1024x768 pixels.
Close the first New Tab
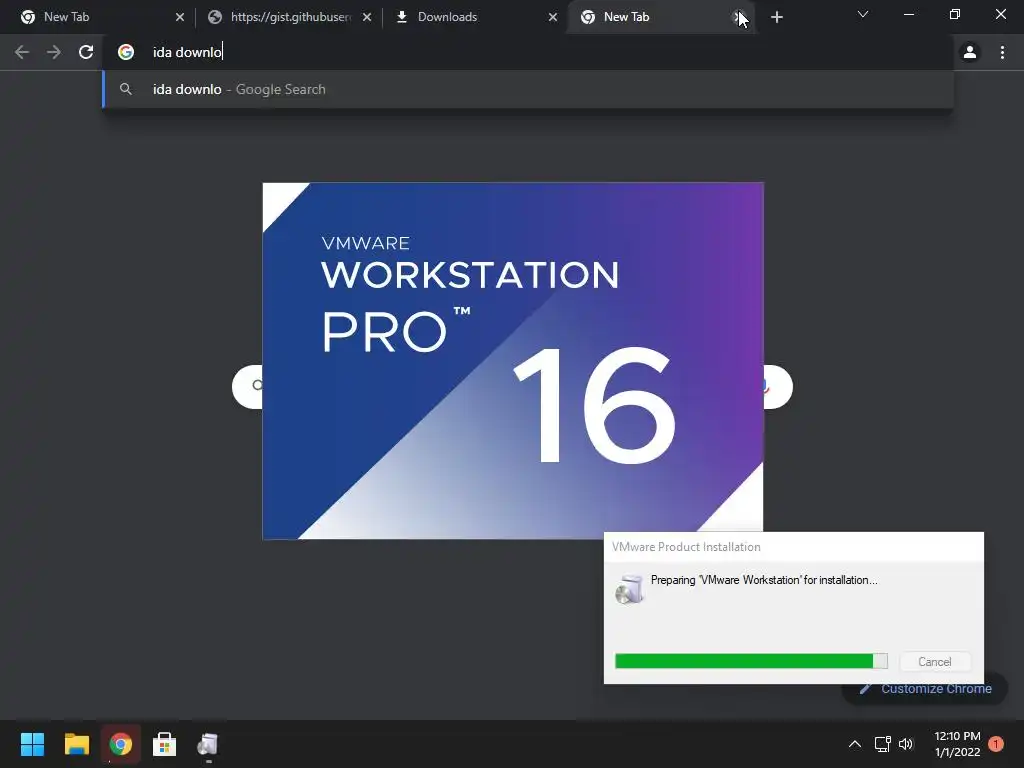click(180, 17)
